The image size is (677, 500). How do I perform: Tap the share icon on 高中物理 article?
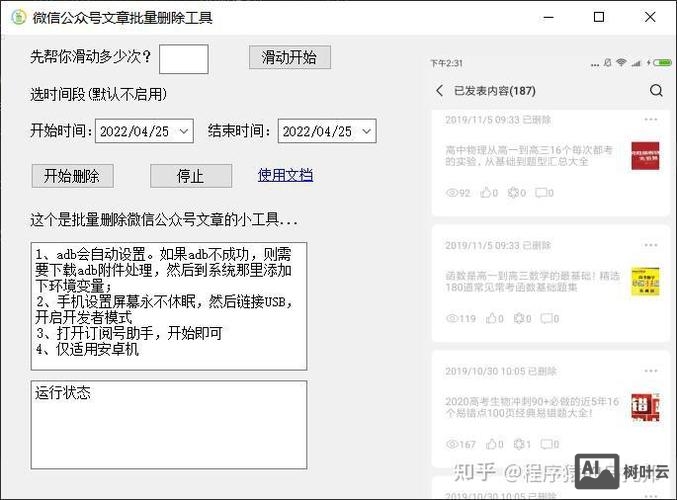point(513,192)
